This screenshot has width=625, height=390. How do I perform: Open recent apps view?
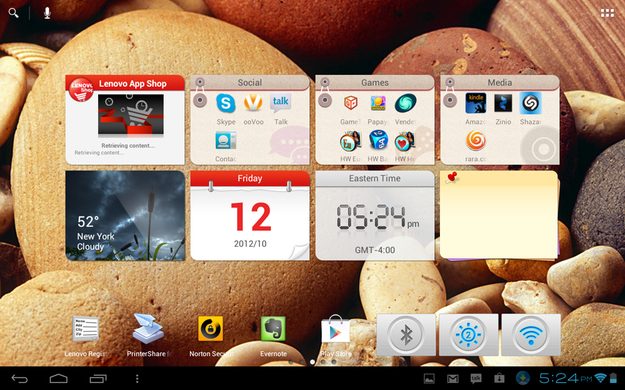point(98,378)
